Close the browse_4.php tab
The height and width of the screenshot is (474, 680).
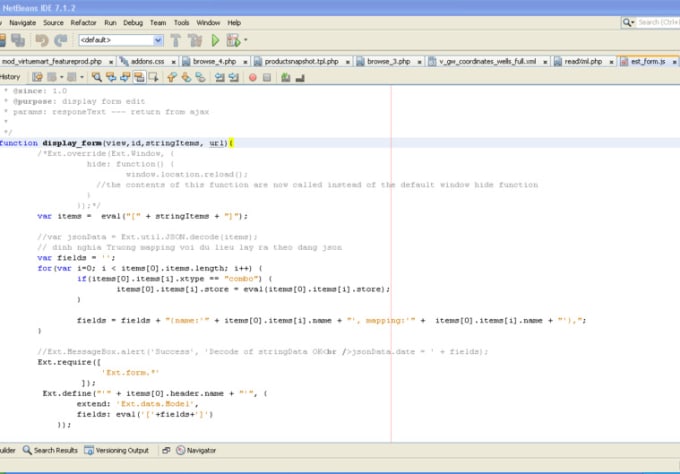[x=245, y=62]
